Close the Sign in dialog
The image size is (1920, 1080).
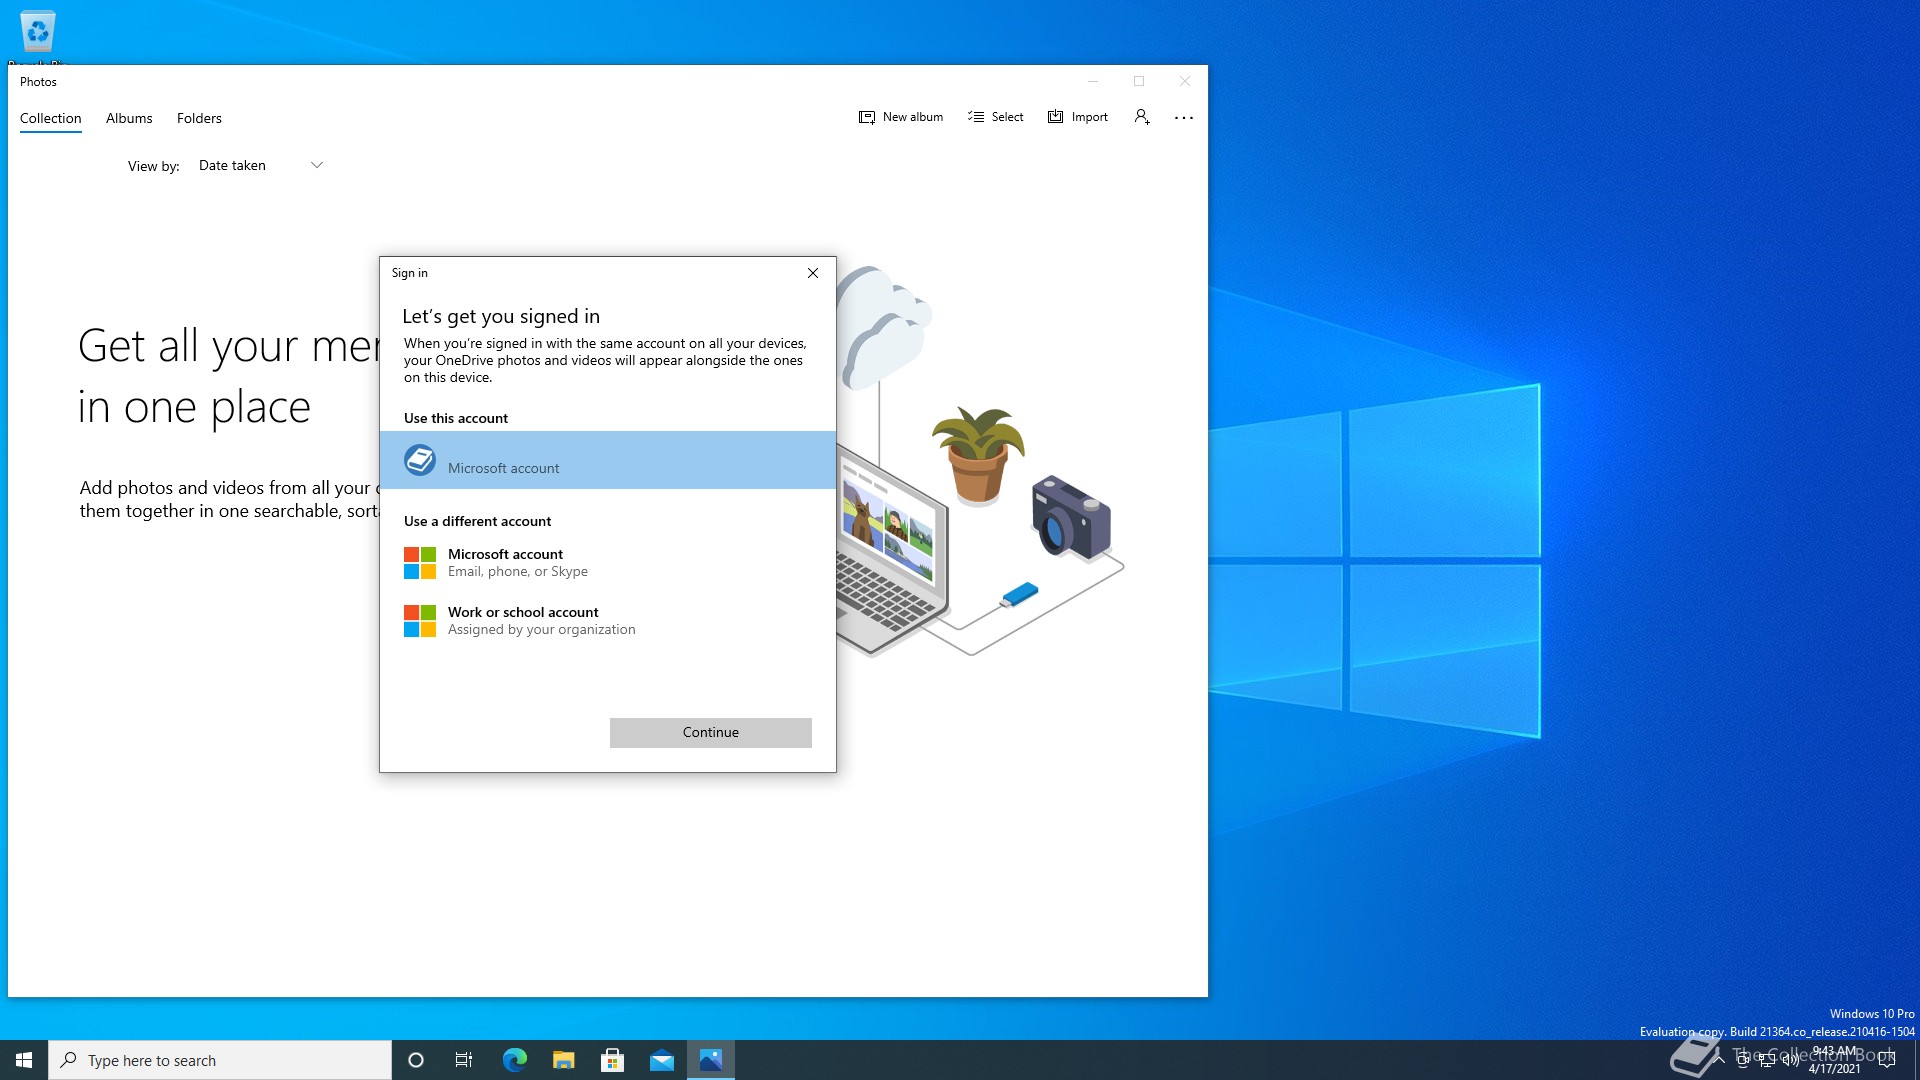pos(813,273)
